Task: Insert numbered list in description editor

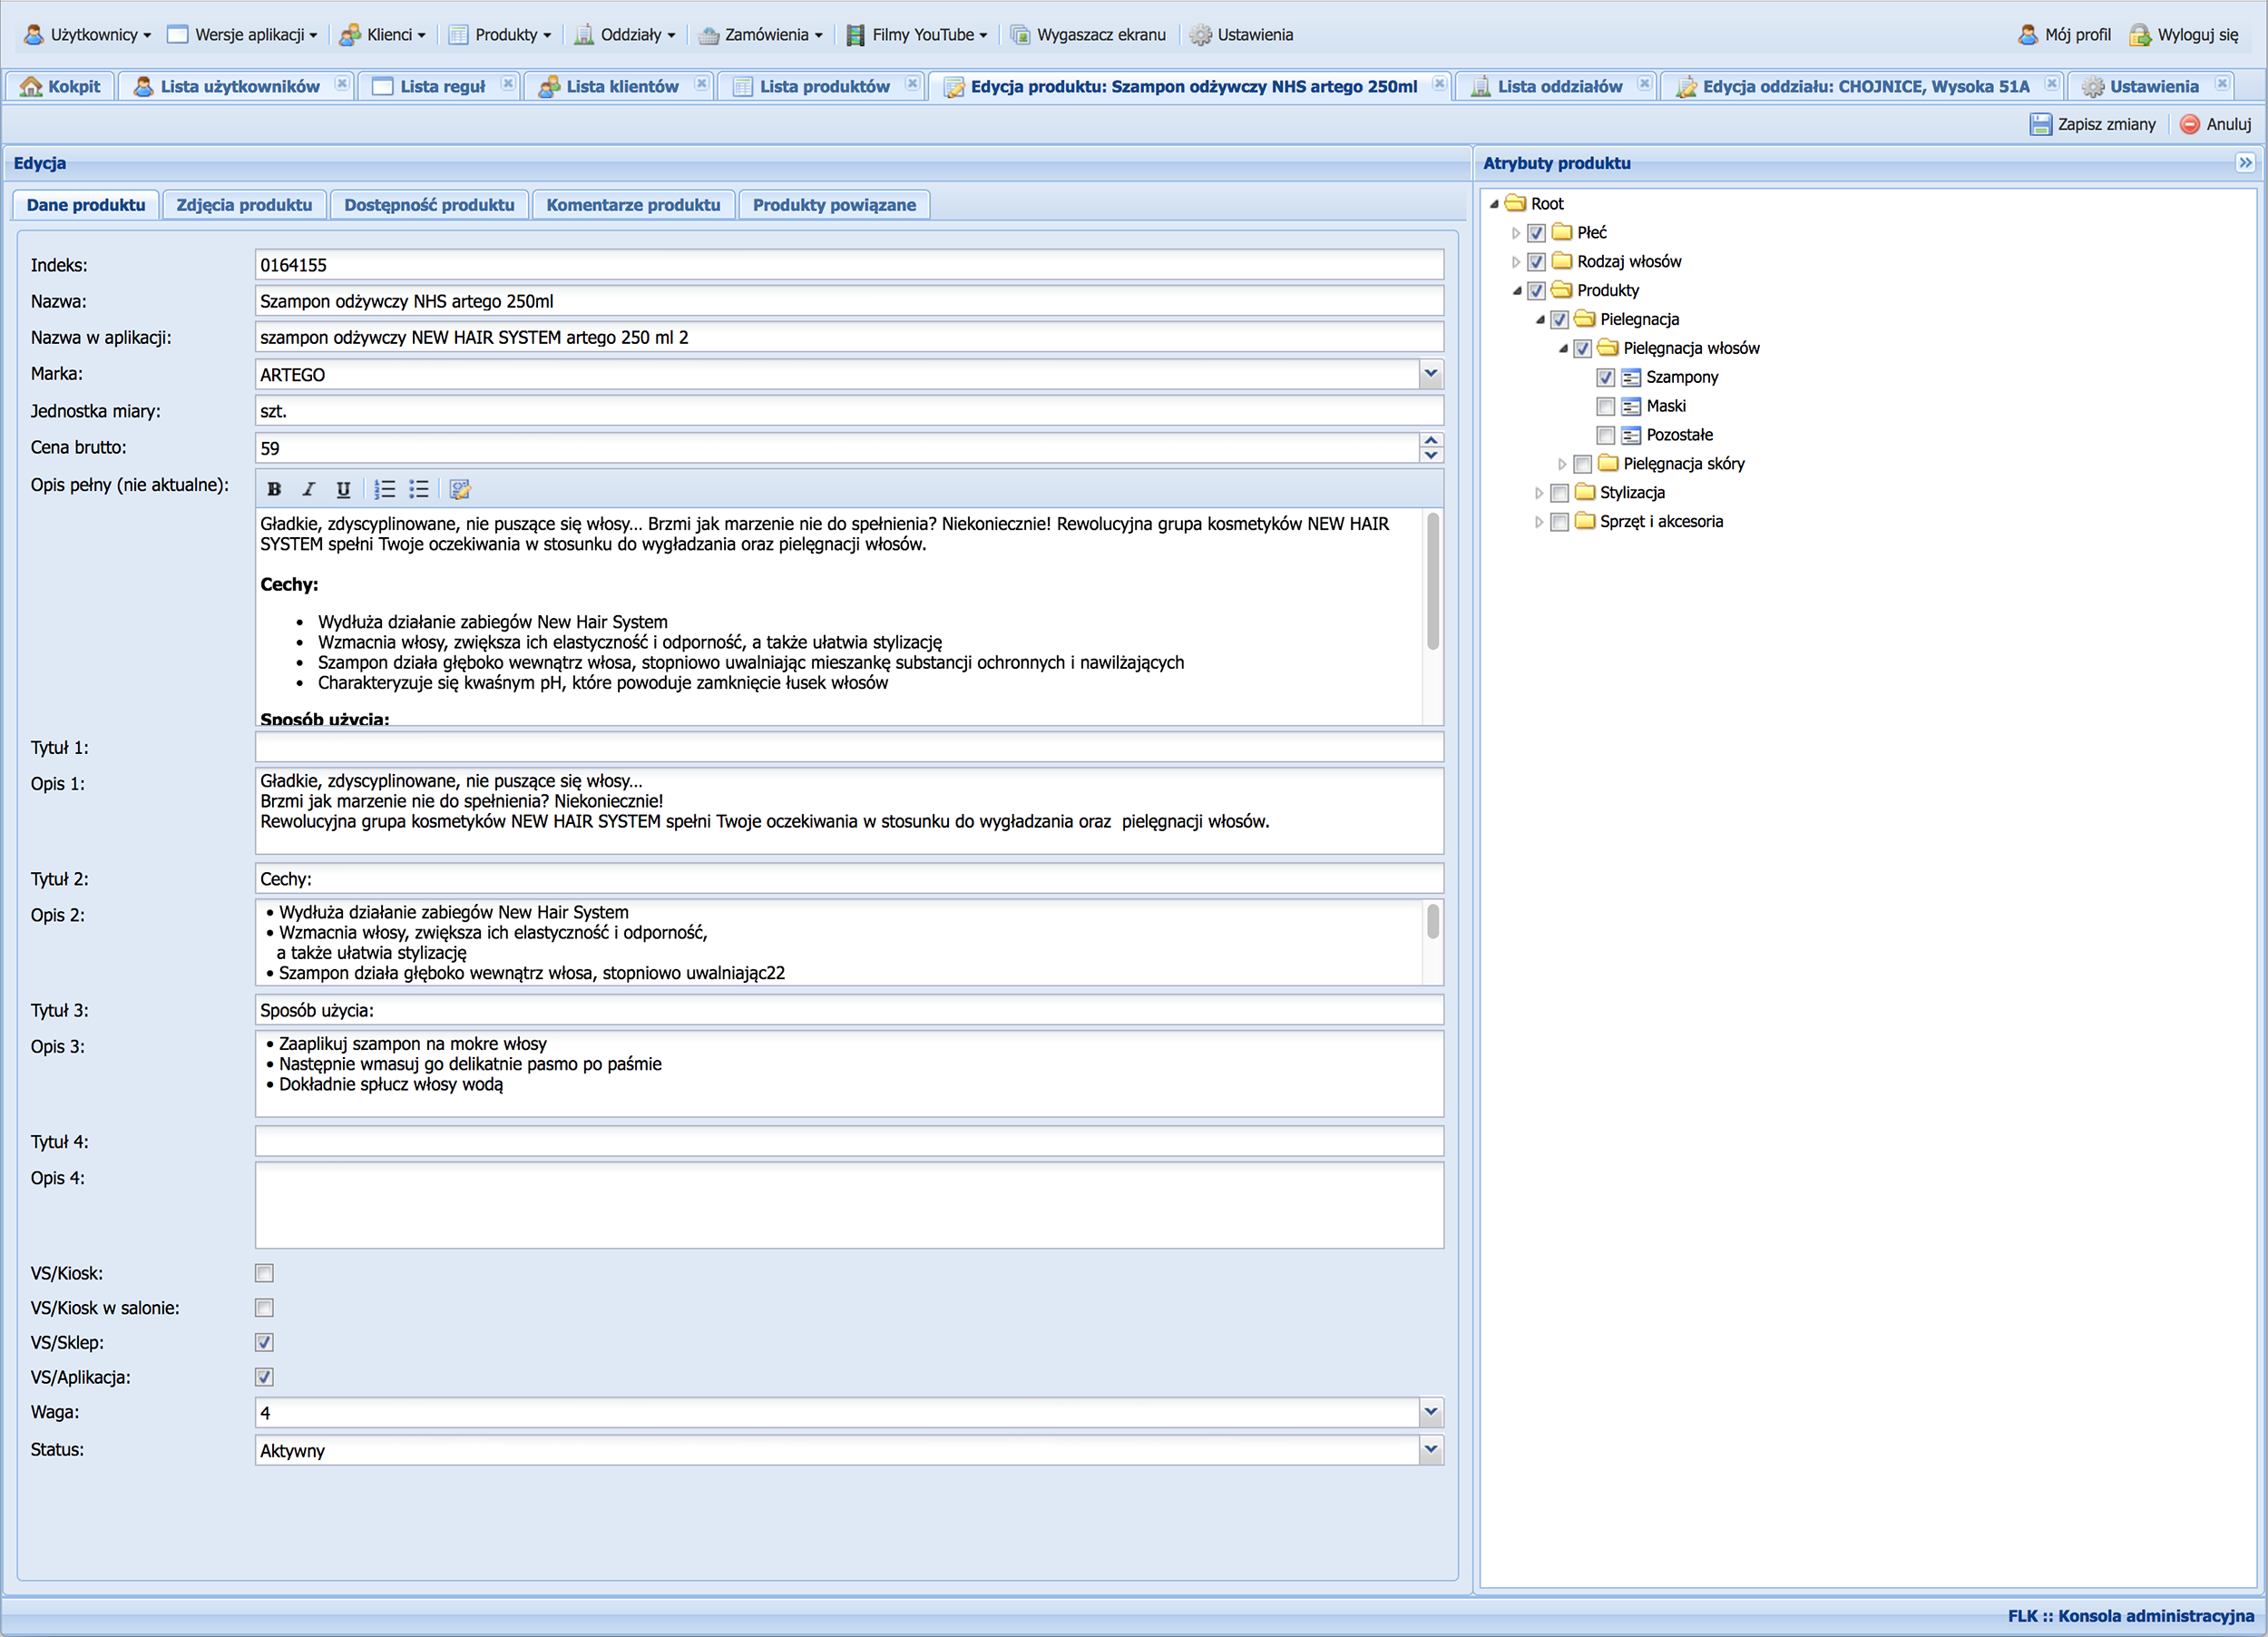Action: (x=385, y=489)
